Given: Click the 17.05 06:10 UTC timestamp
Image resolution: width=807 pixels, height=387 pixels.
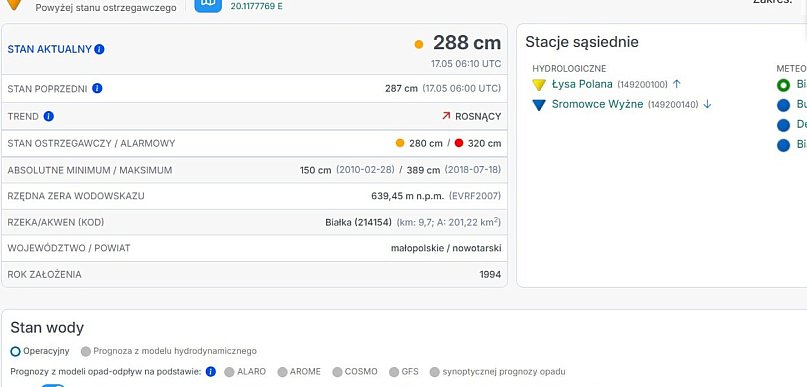Looking at the screenshot, I should (466, 64).
